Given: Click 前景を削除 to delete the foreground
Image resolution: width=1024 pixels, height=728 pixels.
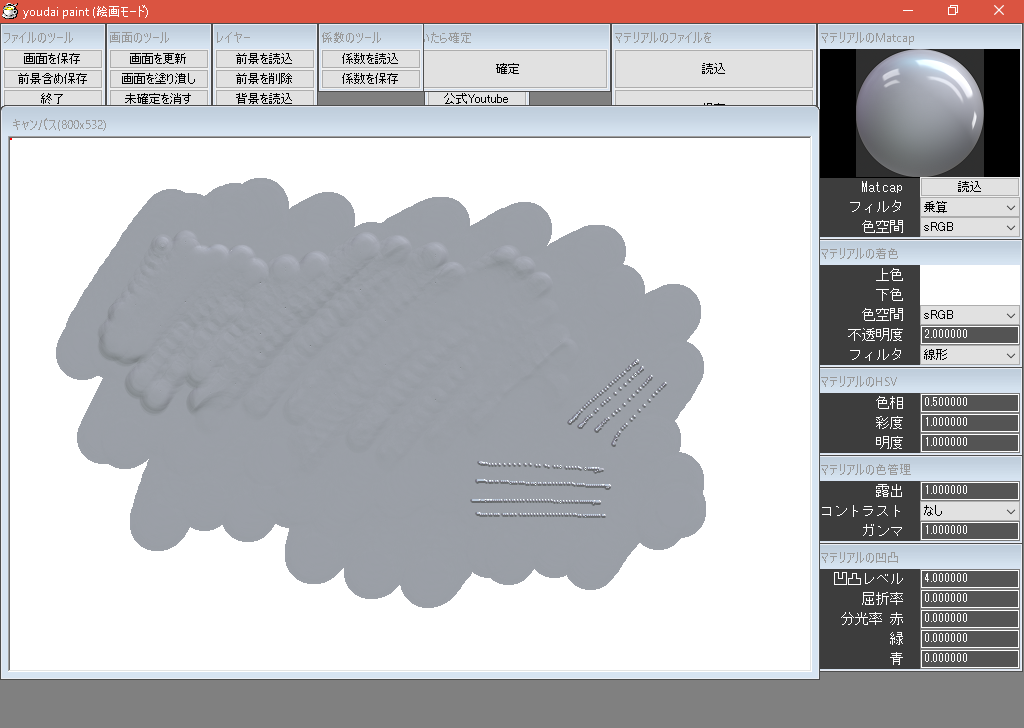Looking at the screenshot, I should [x=263, y=78].
